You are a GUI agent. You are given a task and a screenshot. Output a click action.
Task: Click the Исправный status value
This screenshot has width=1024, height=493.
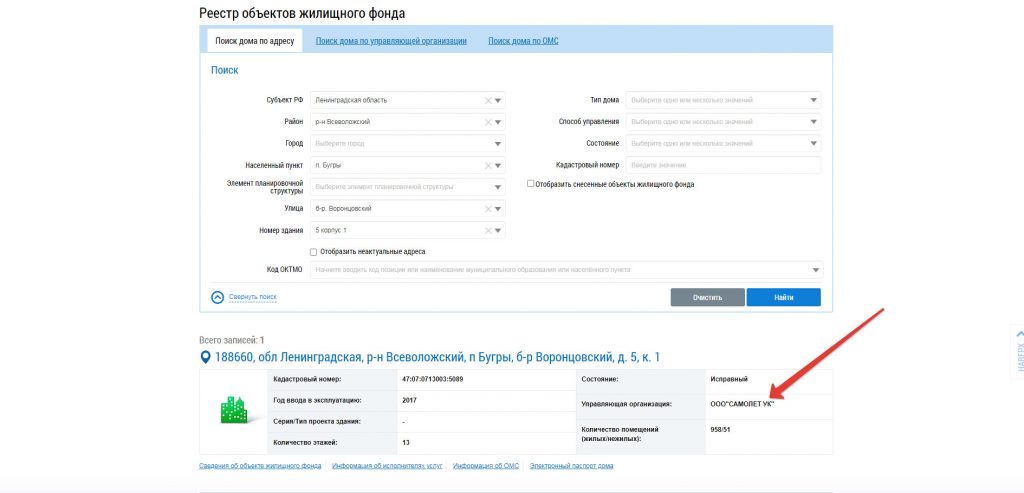pos(729,379)
